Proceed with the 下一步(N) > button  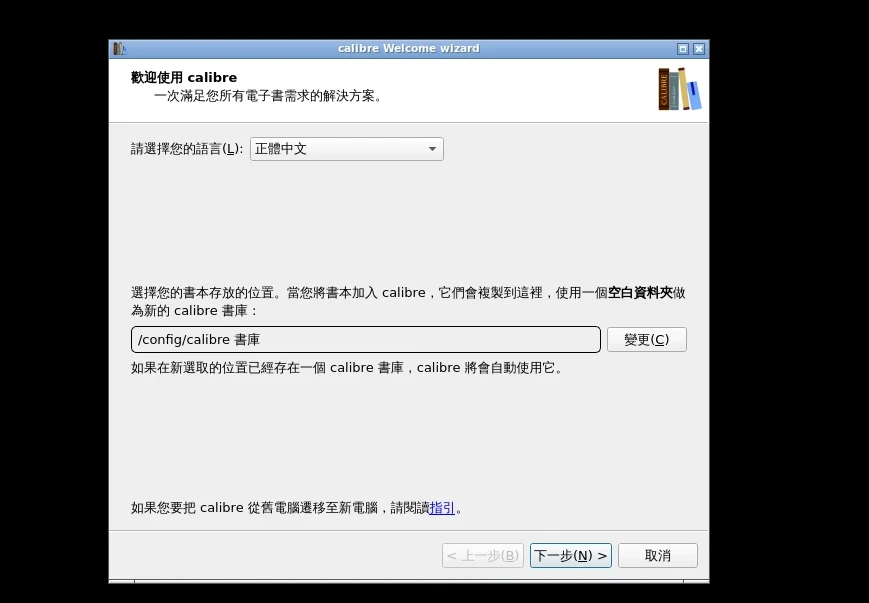click(x=570, y=555)
